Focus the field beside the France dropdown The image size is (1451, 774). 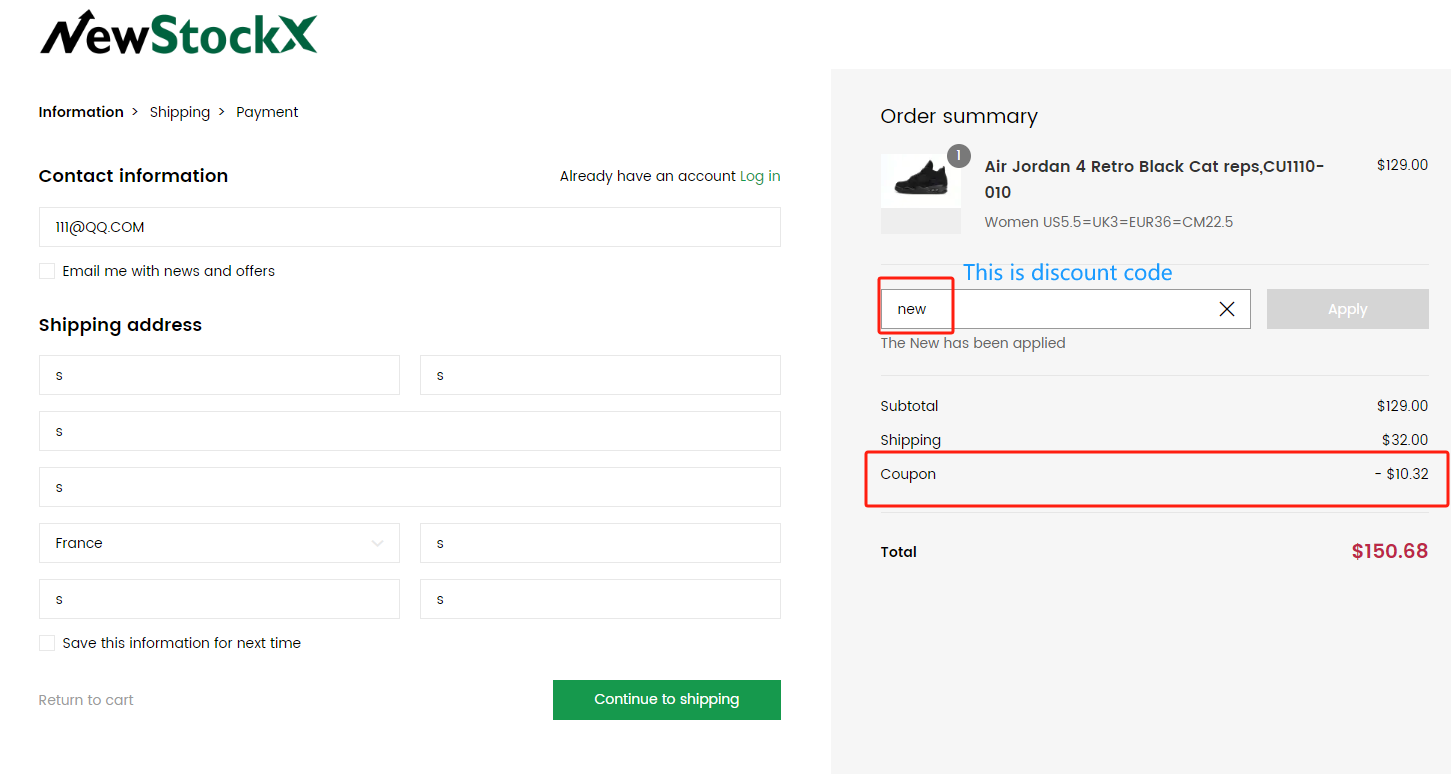[600, 543]
